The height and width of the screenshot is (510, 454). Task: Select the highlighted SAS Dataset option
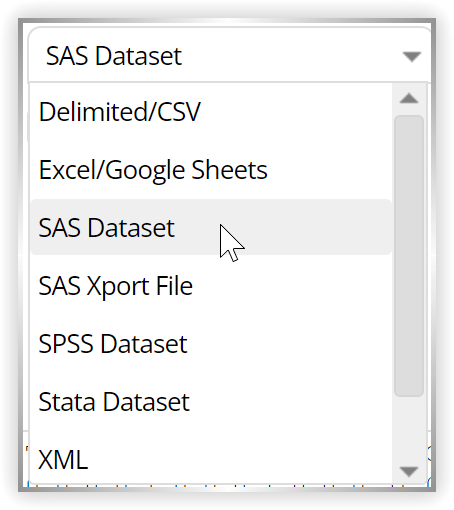(x=211, y=227)
